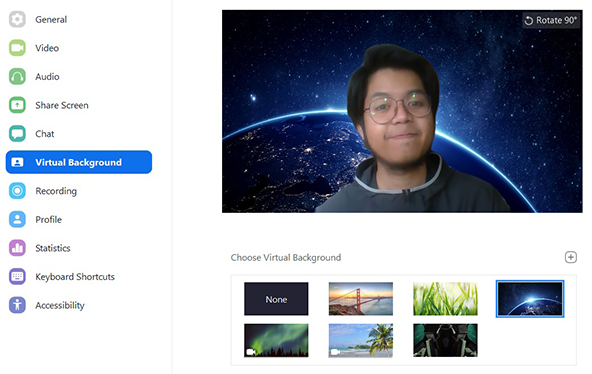Choose the dark cockpit seat background

[x=445, y=340]
